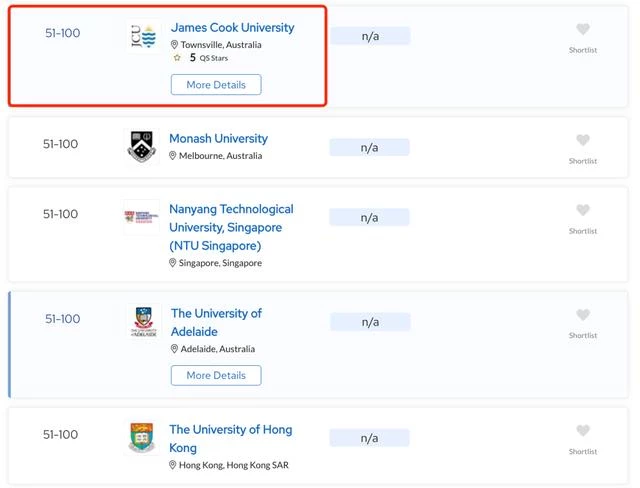Click More Details for University of Adelaide
The width and height of the screenshot is (640, 488).
click(216, 375)
